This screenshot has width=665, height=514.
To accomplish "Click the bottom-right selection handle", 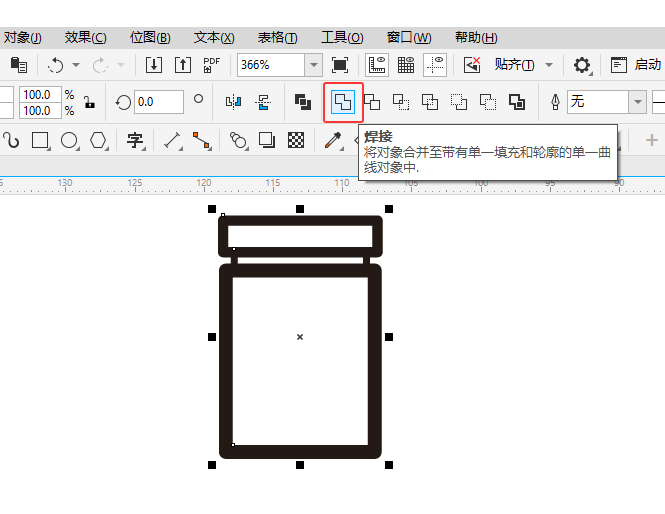I will coord(388,465).
